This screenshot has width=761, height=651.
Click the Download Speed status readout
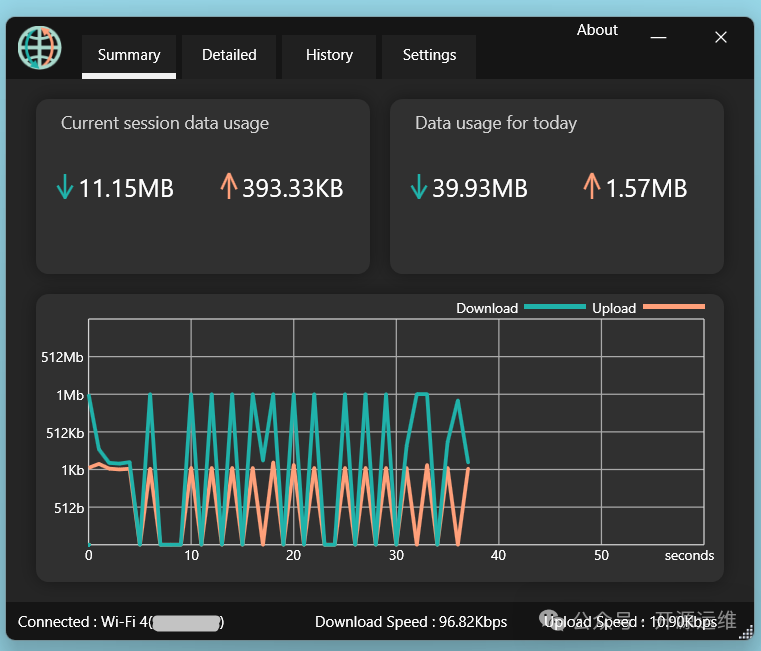(411, 622)
